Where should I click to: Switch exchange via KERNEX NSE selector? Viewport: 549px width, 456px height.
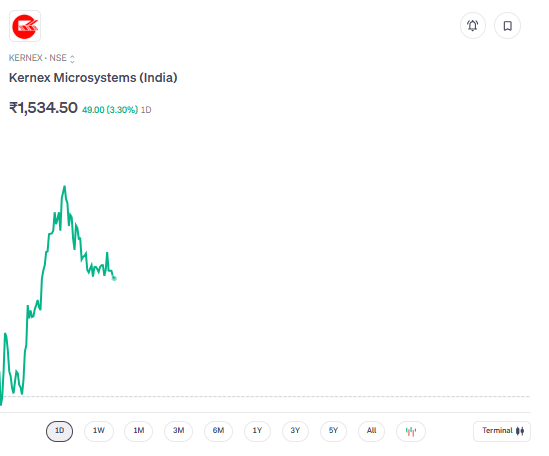[x=42, y=58]
